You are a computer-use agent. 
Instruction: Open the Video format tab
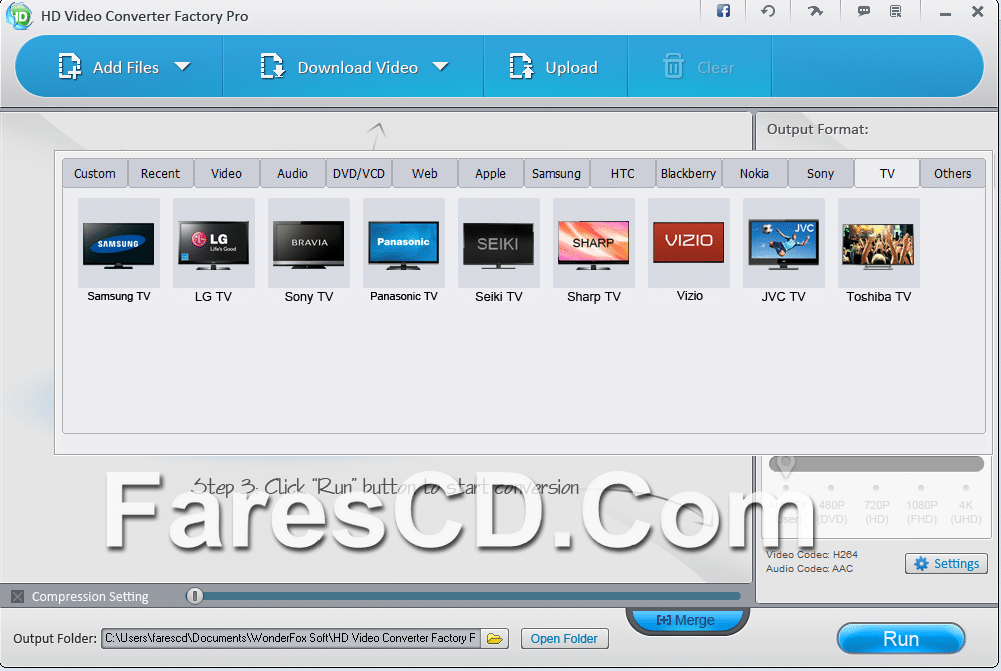point(227,174)
